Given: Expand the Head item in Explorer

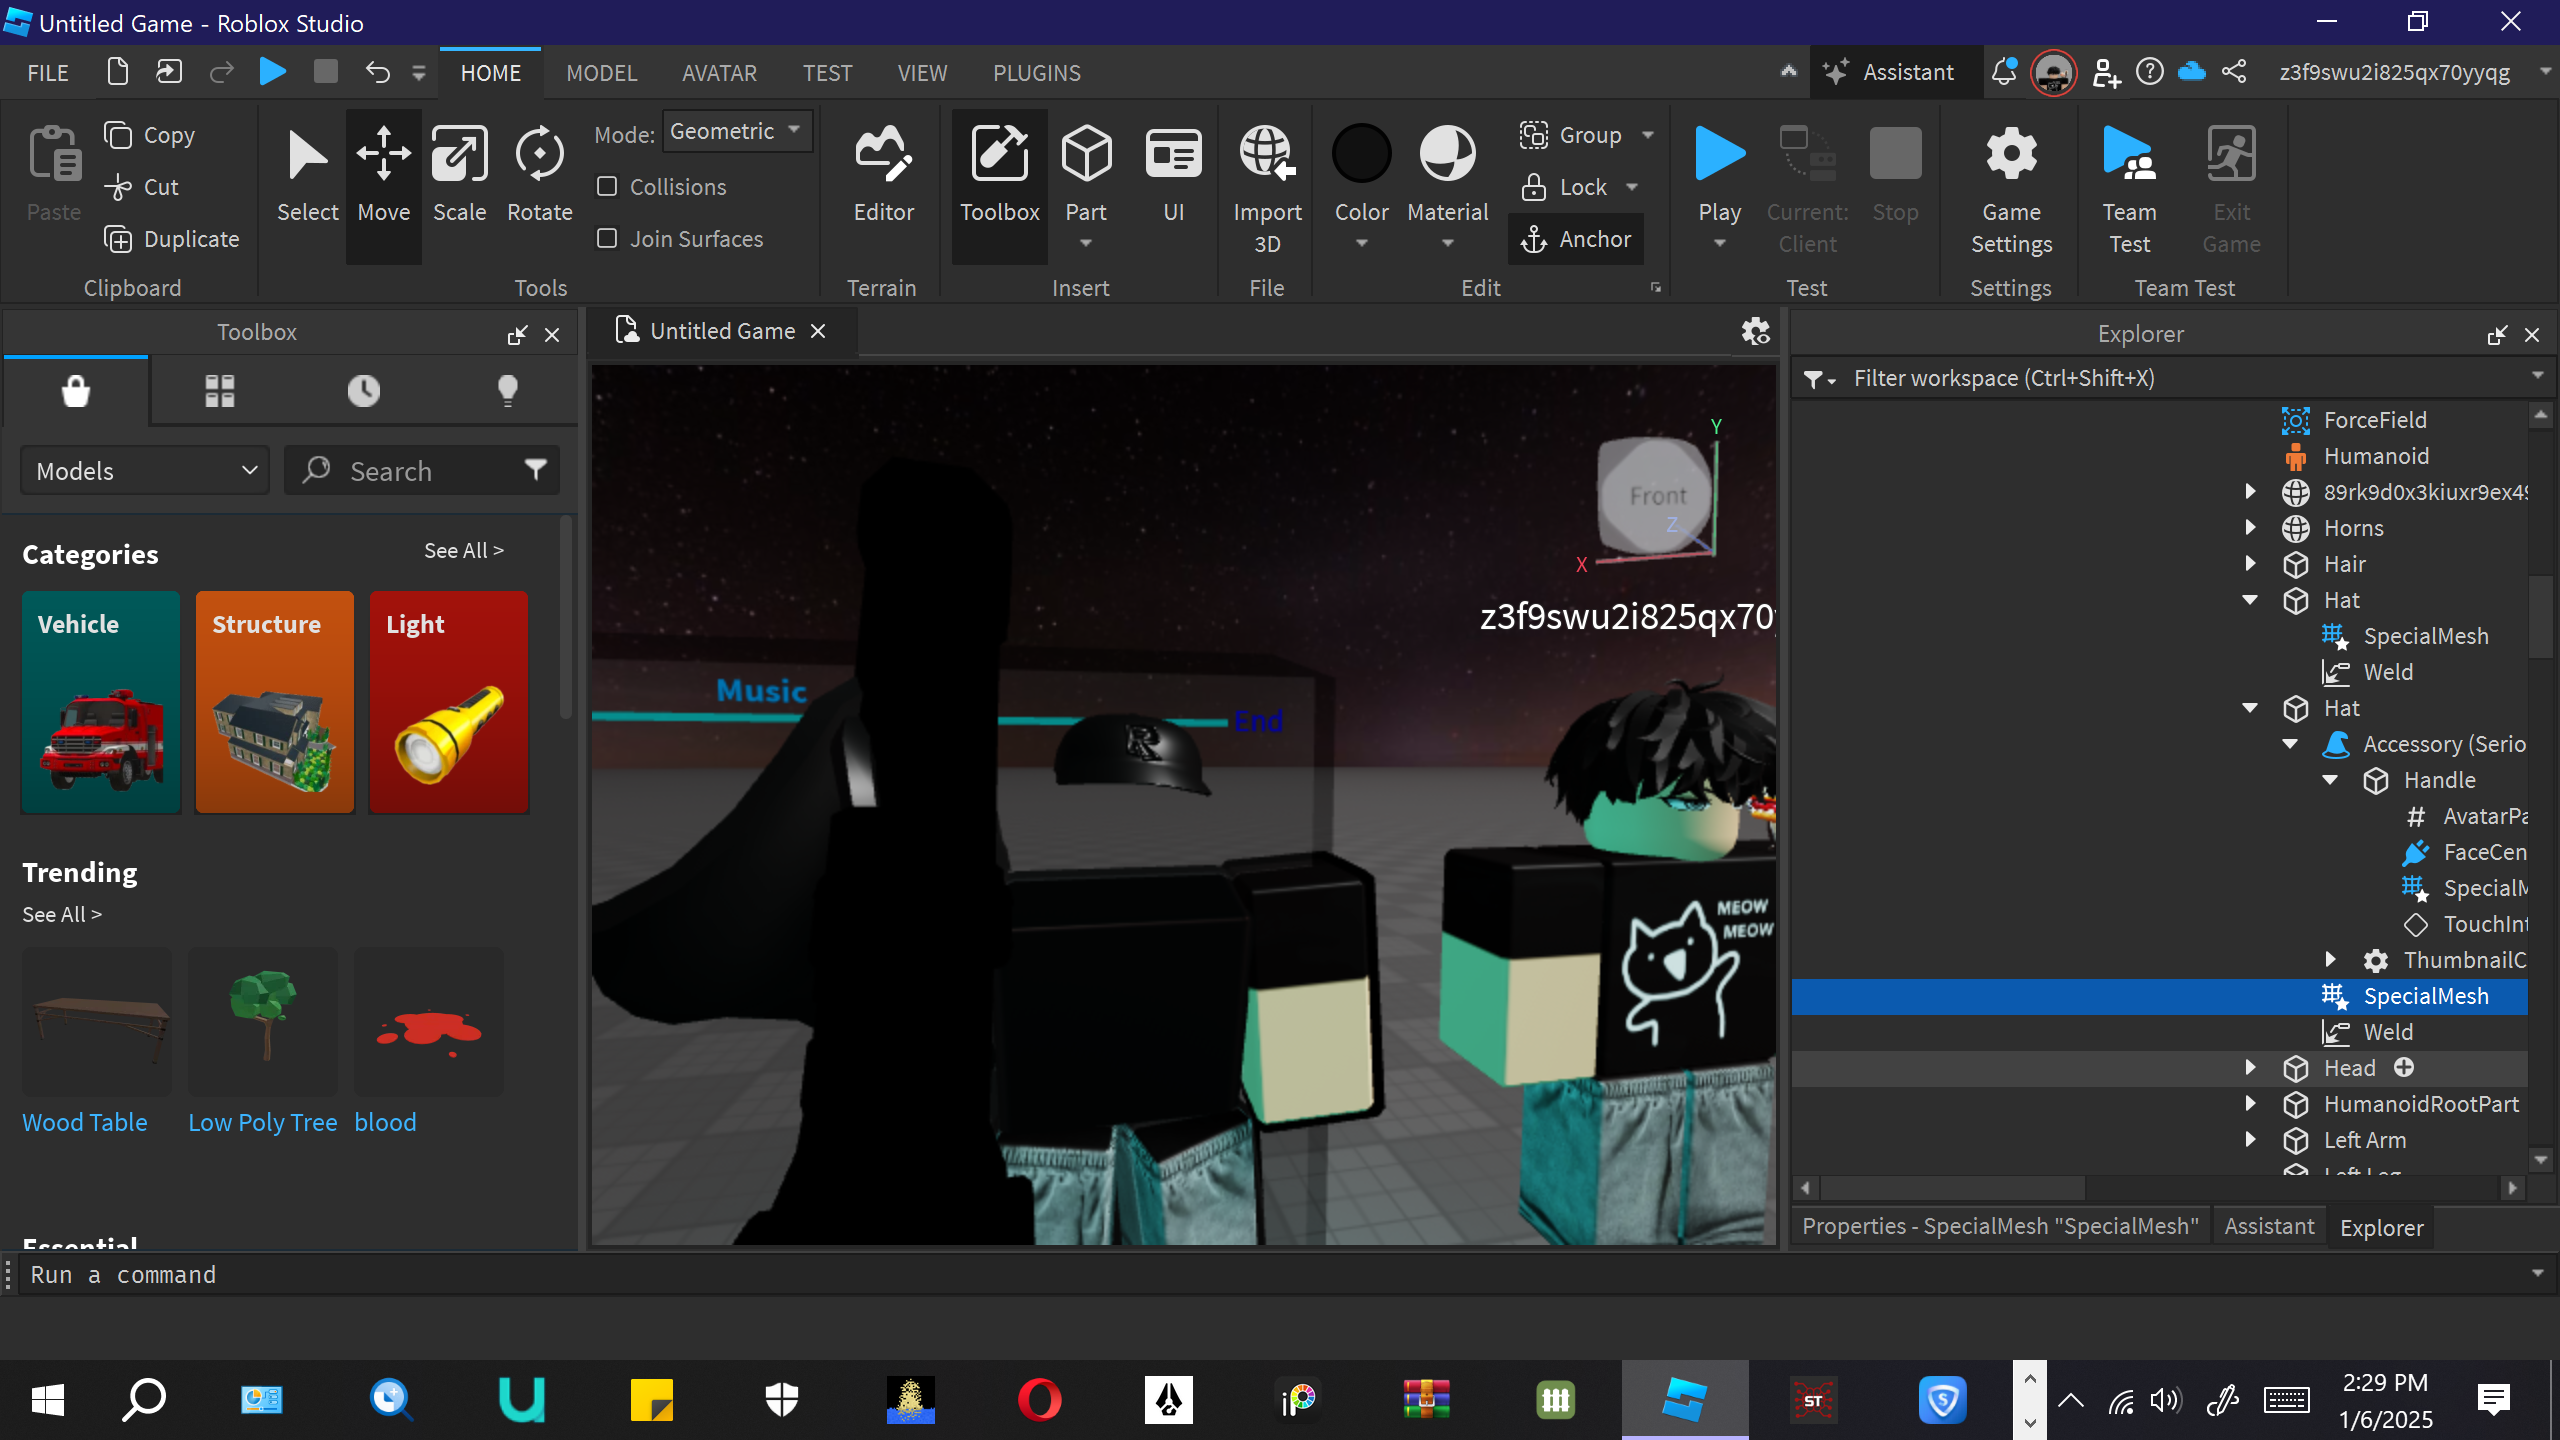Looking at the screenshot, I should click(x=2250, y=1068).
